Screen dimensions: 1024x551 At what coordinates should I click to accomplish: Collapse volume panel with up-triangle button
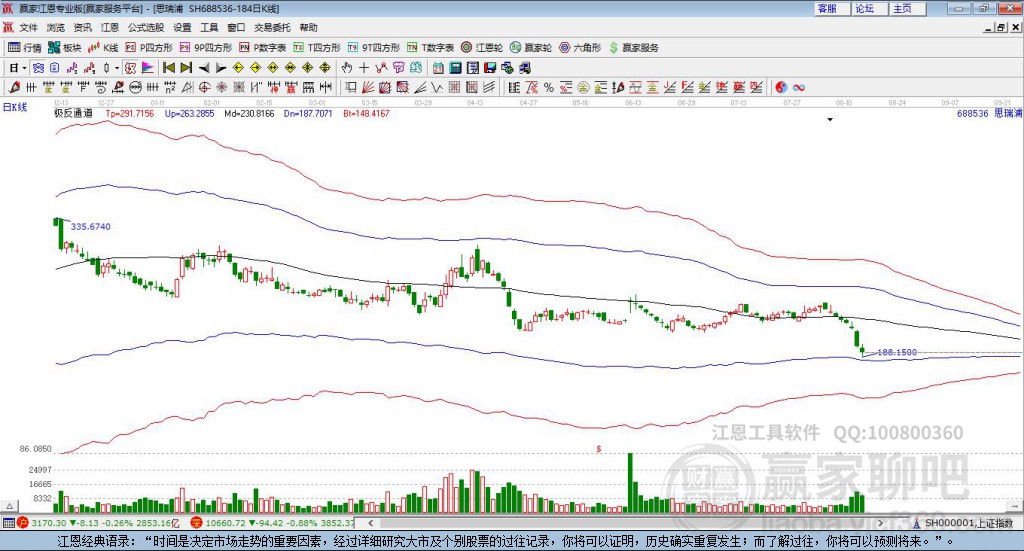[9, 506]
